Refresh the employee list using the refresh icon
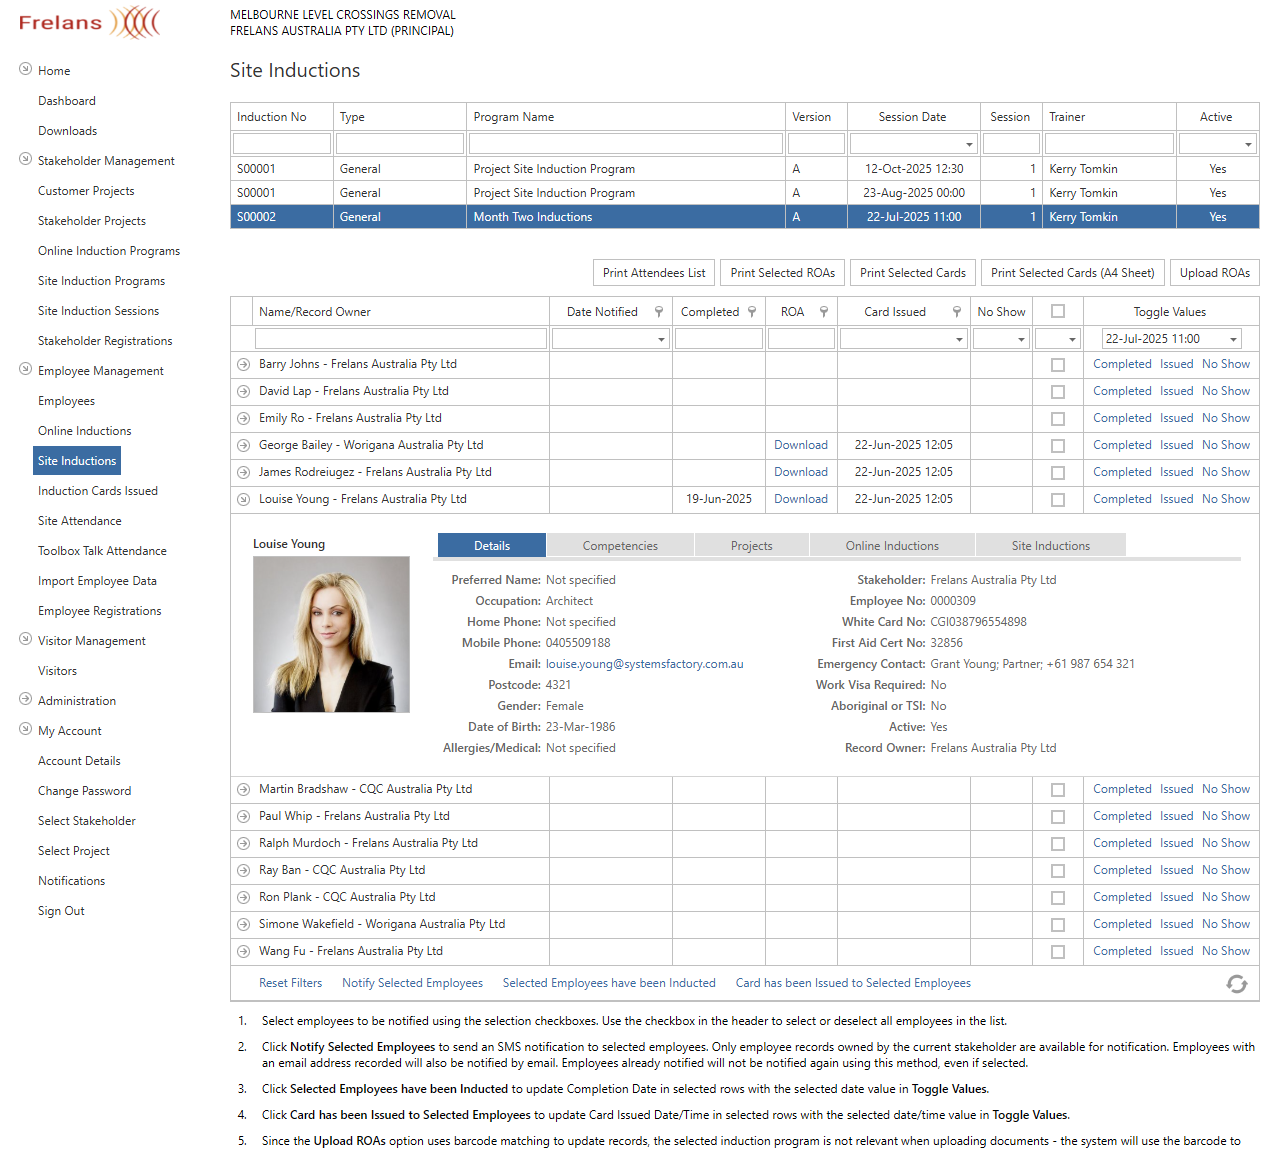 point(1237,983)
